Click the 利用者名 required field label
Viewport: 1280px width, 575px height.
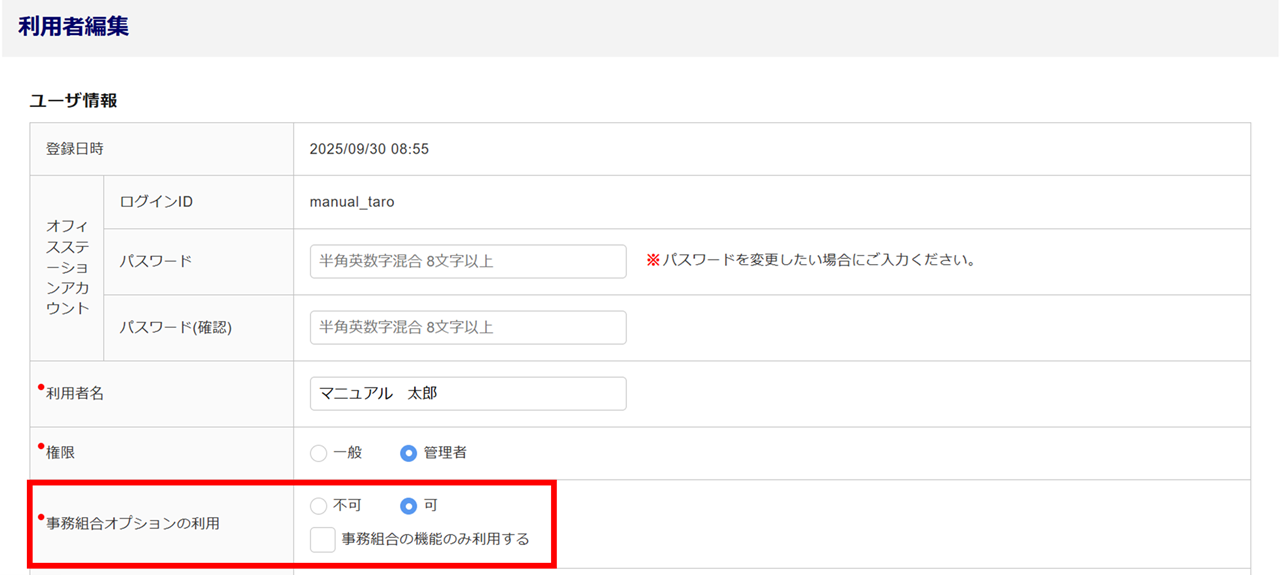click(x=75, y=394)
